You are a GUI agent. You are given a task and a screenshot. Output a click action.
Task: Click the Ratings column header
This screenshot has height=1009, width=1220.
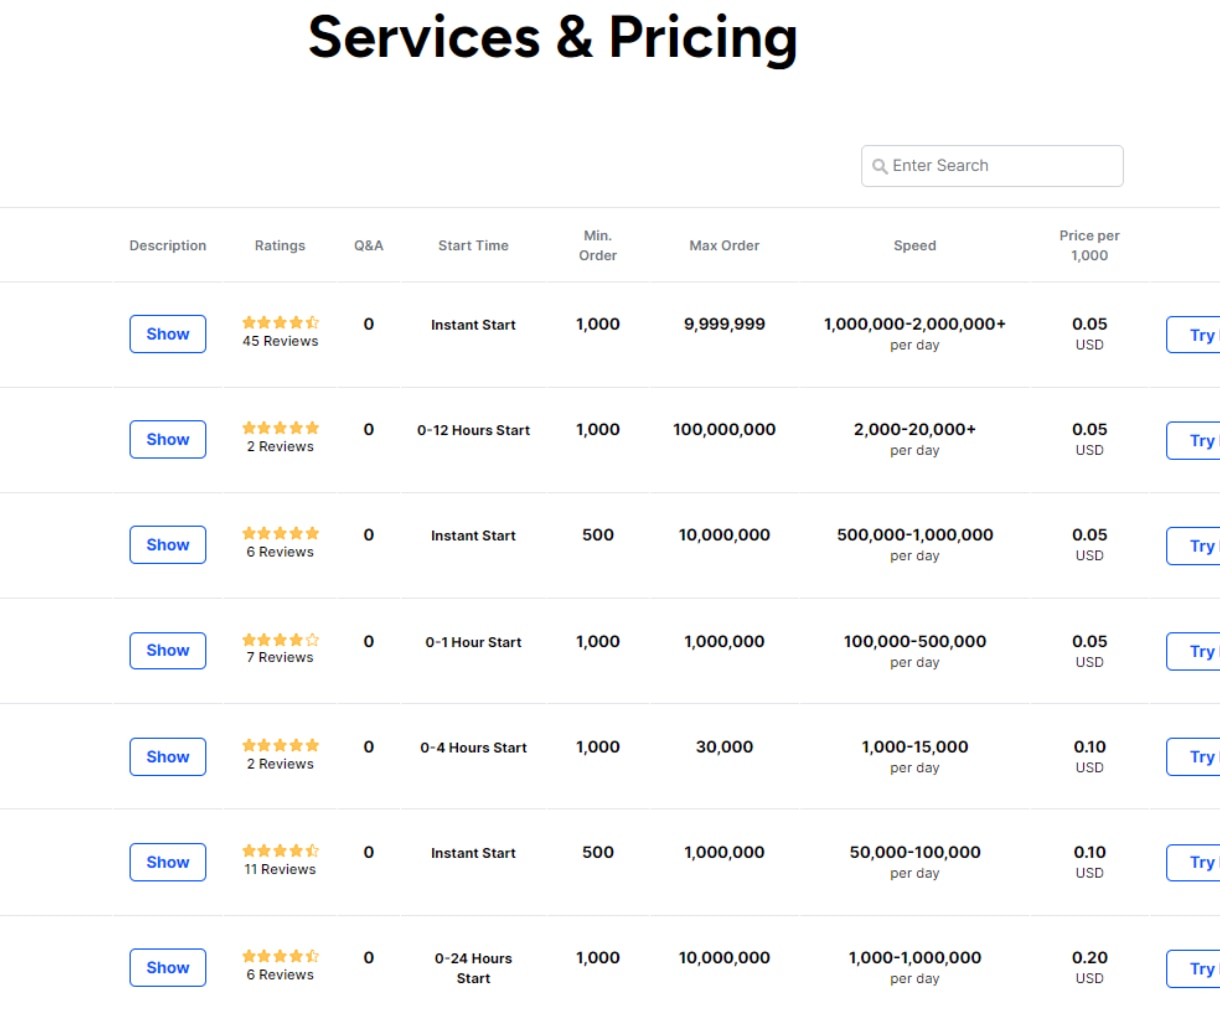pyautogui.click(x=280, y=245)
